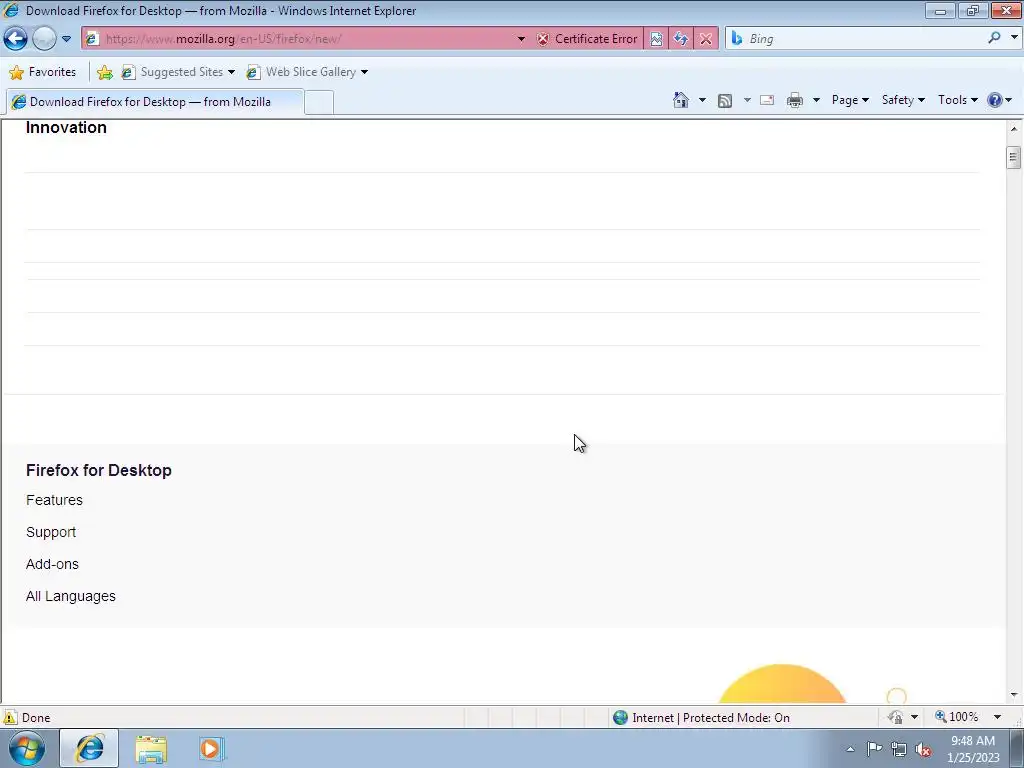The height and width of the screenshot is (768, 1024).
Task: Expand the zoom level dropdown arrow
Action: pyautogui.click(x=997, y=717)
